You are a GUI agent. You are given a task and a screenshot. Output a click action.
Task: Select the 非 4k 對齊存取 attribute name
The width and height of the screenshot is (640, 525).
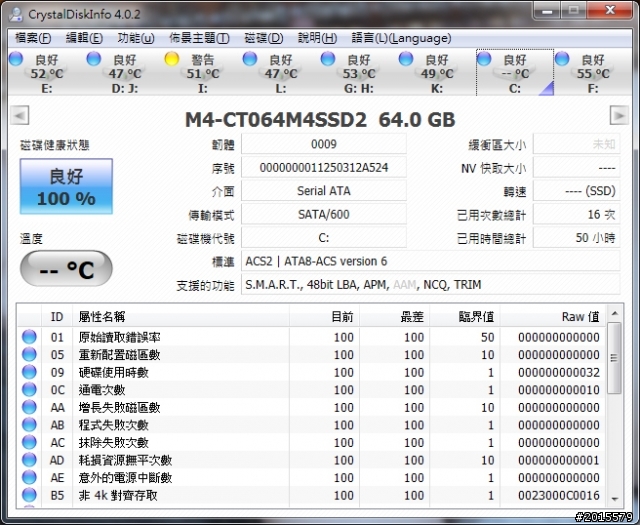tap(118, 495)
